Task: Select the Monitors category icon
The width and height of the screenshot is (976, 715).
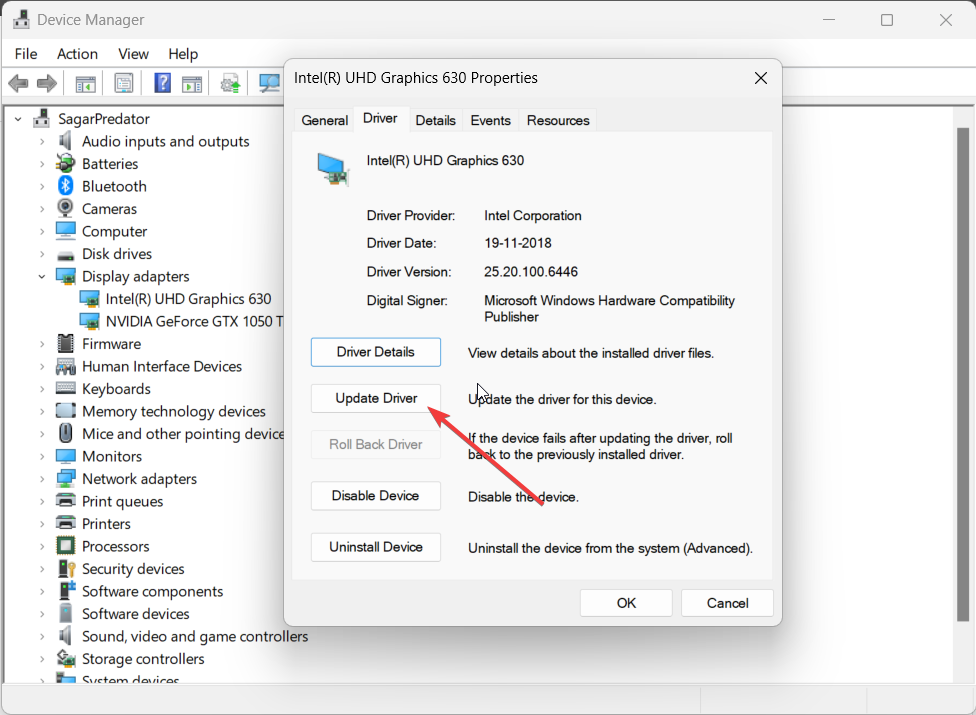Action: click(x=65, y=456)
